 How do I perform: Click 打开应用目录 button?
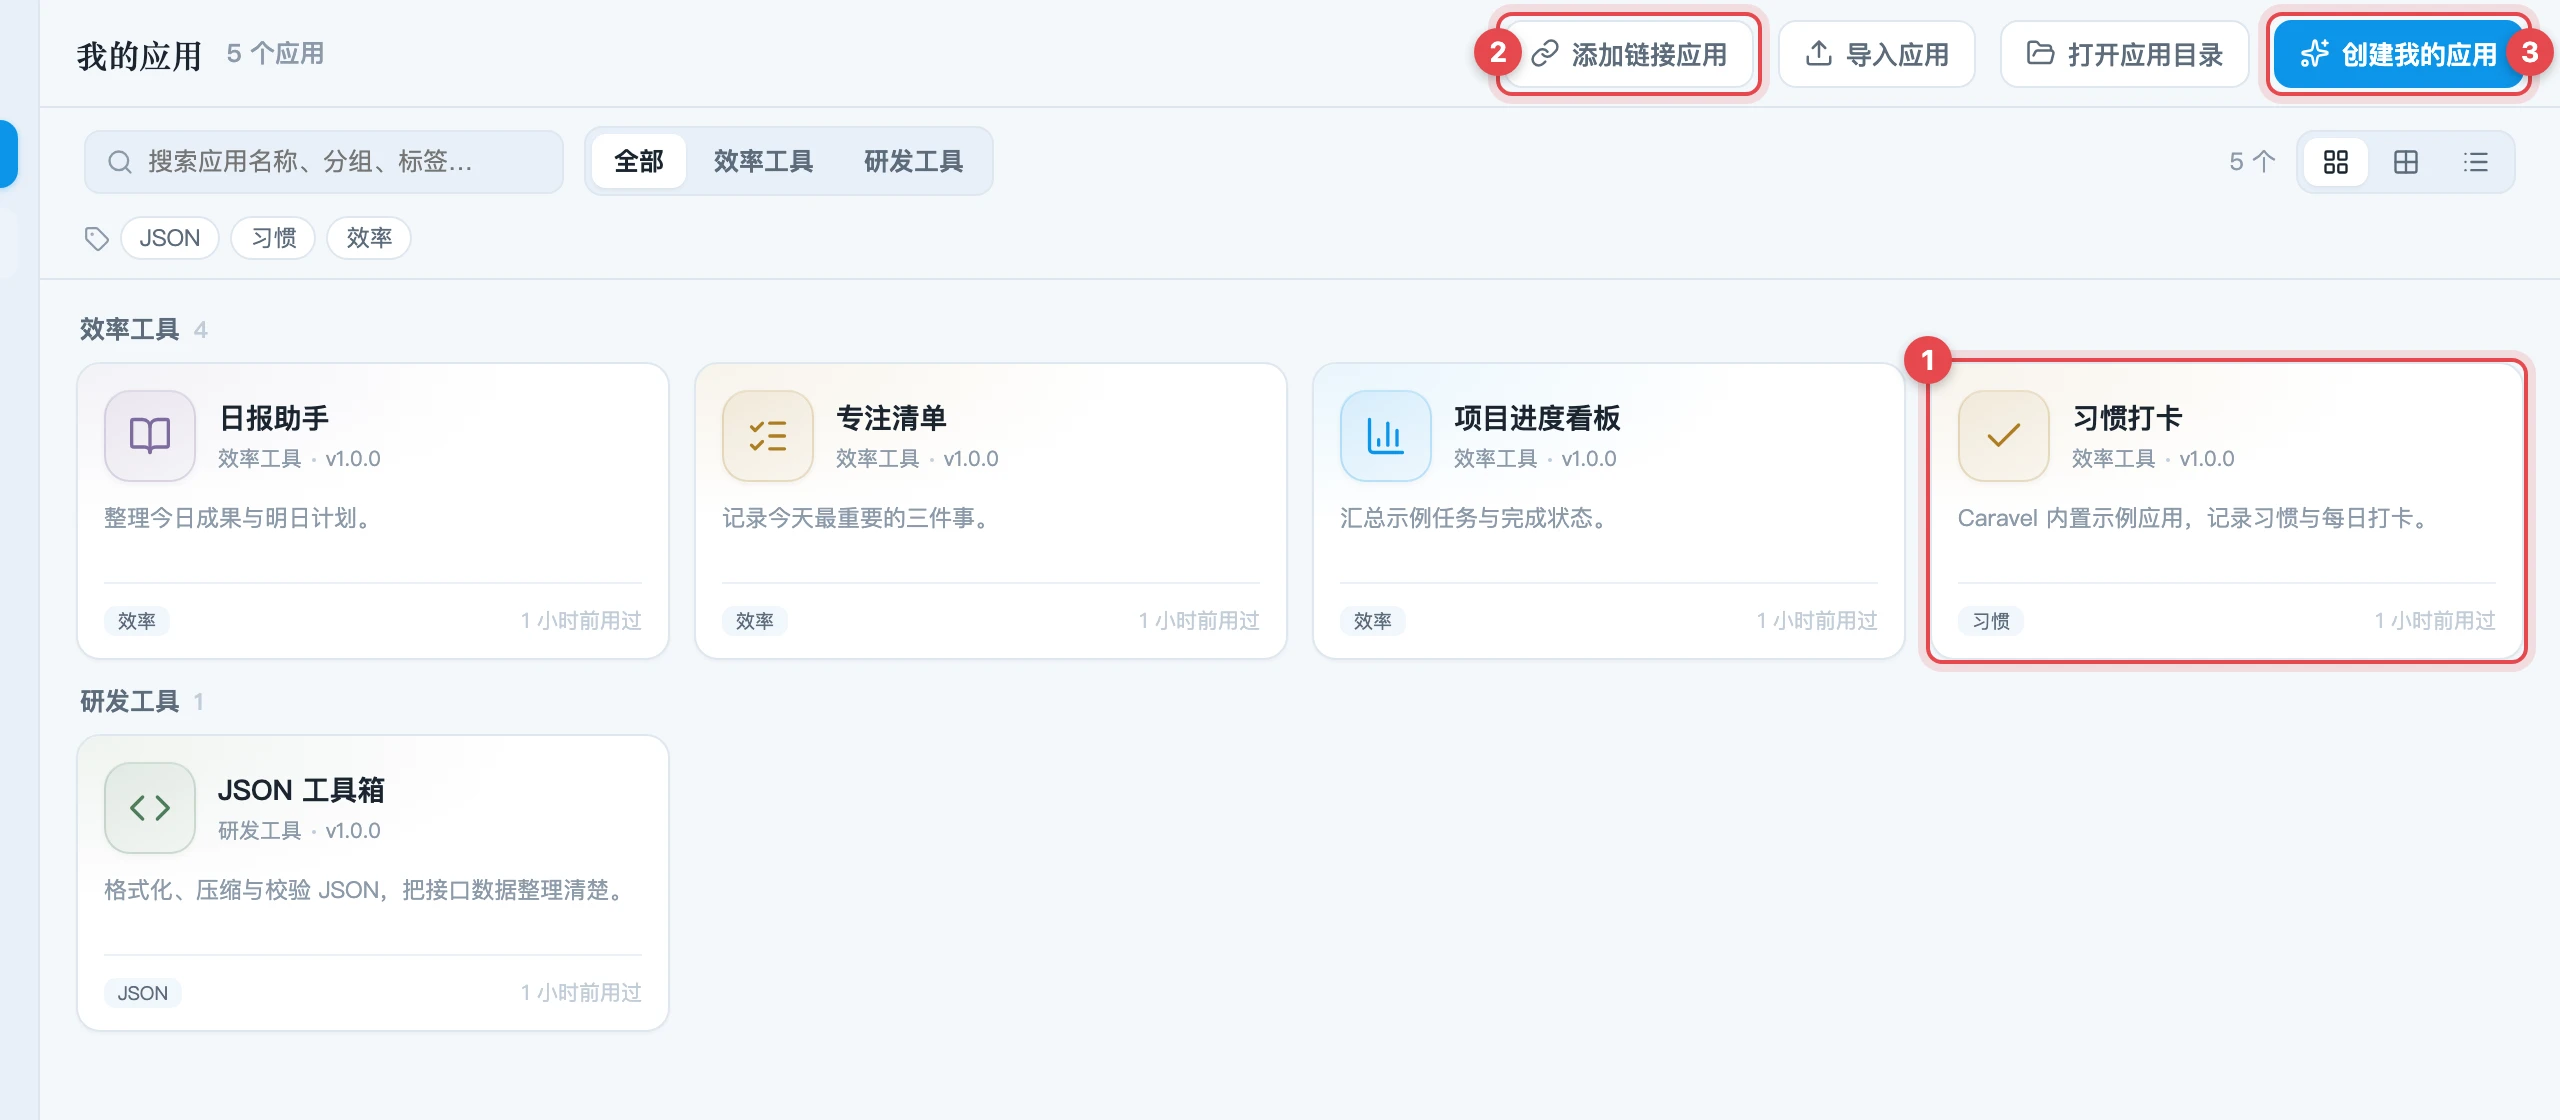pos(2125,54)
